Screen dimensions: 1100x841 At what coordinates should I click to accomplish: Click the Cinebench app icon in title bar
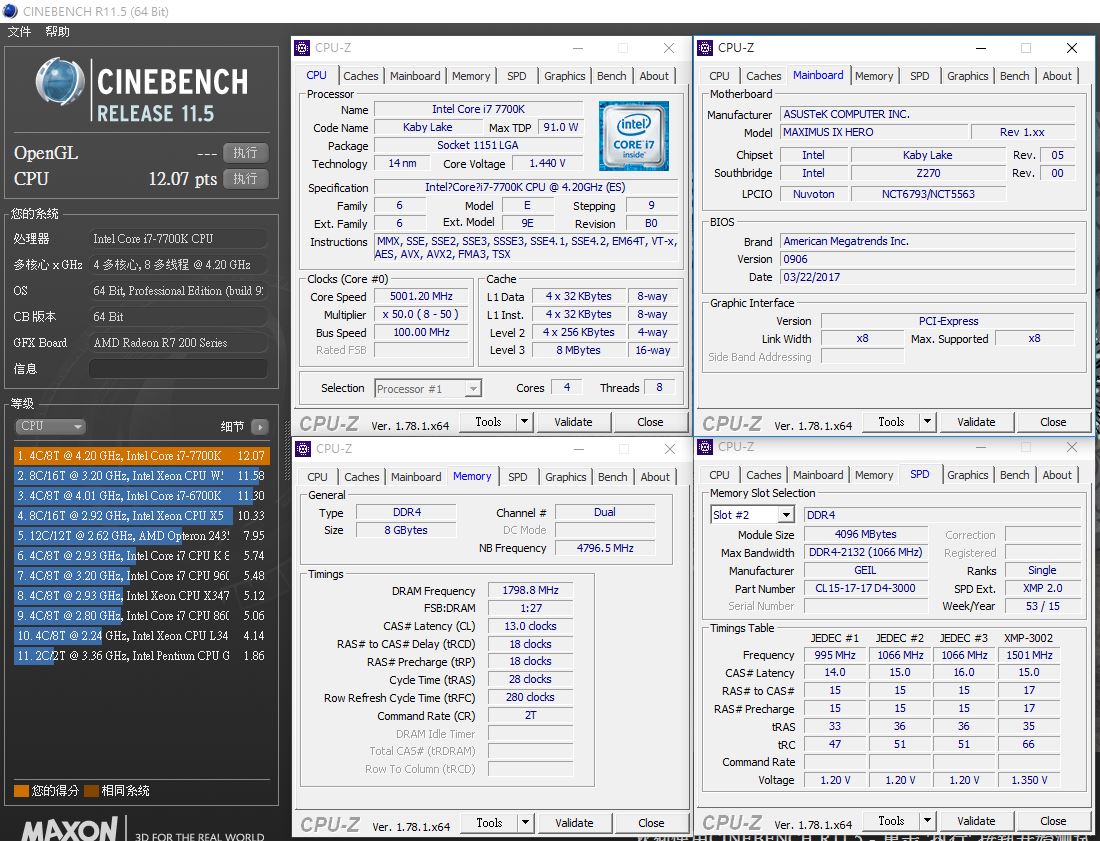[10, 11]
